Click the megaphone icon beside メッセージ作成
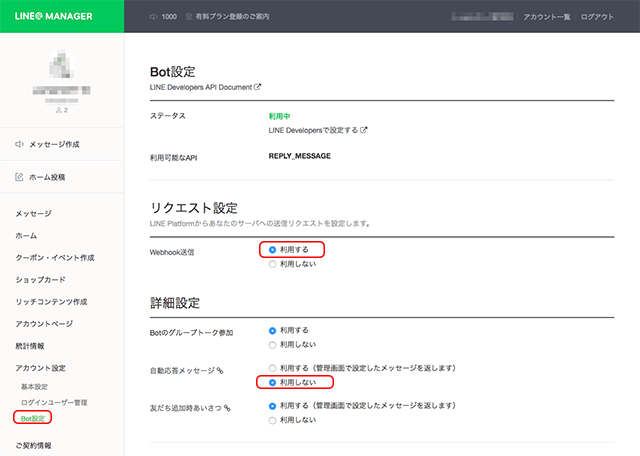640x456 pixels. [x=19, y=144]
